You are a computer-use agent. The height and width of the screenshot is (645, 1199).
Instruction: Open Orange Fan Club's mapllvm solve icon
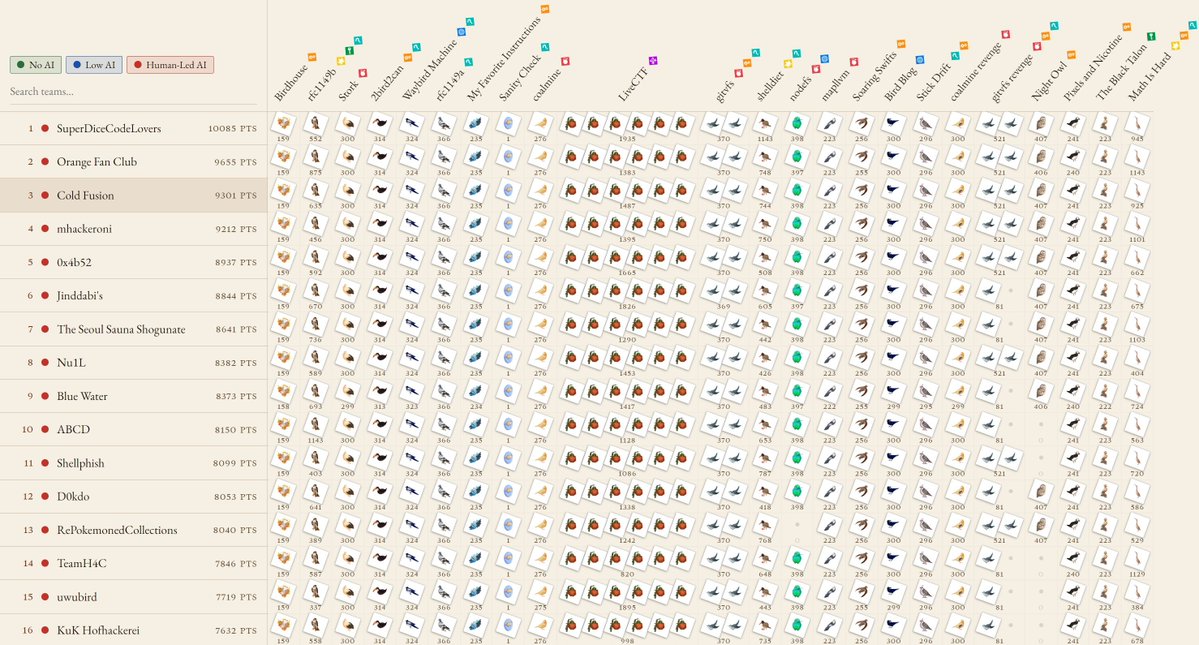(830, 157)
